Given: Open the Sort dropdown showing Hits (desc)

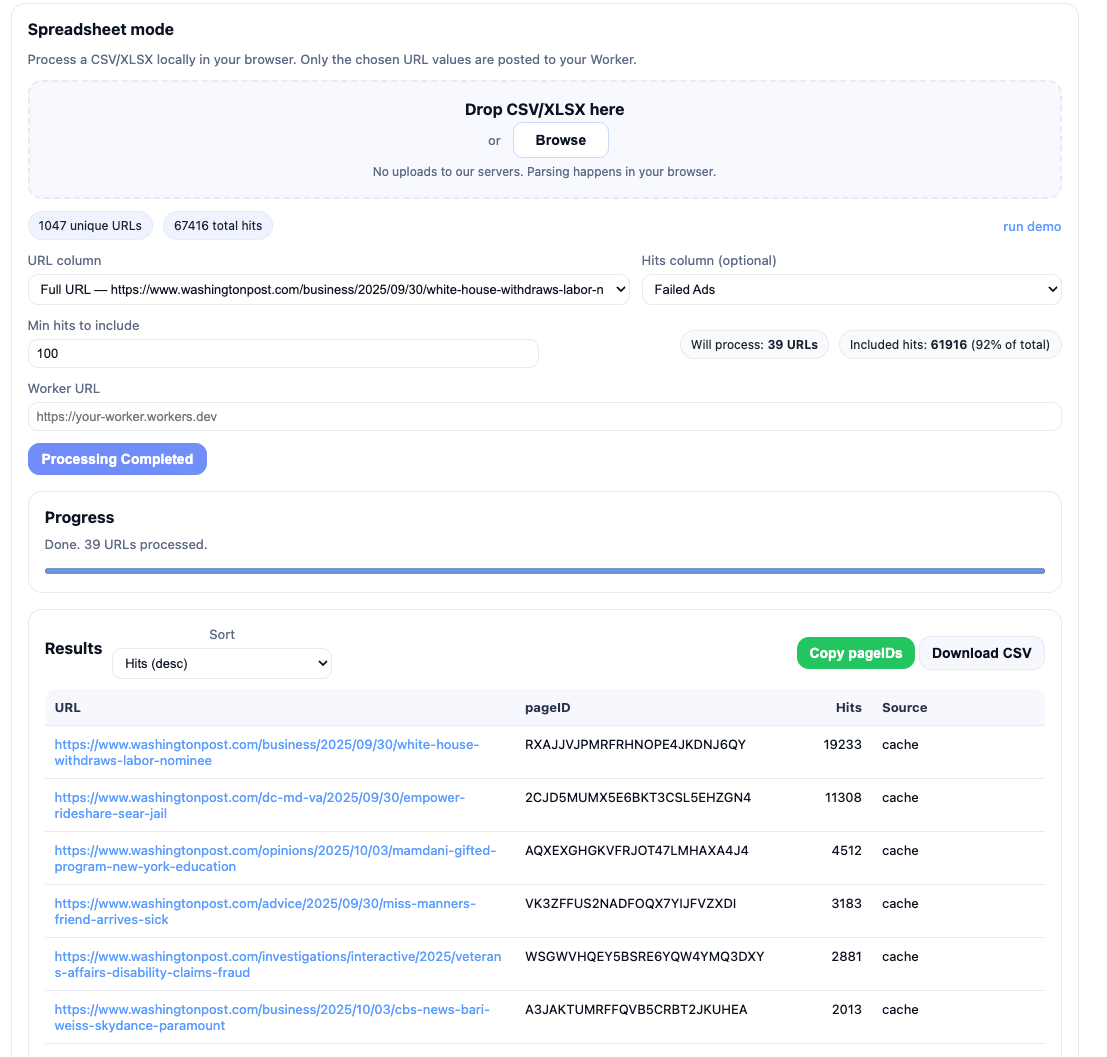Looking at the screenshot, I should (x=221, y=664).
